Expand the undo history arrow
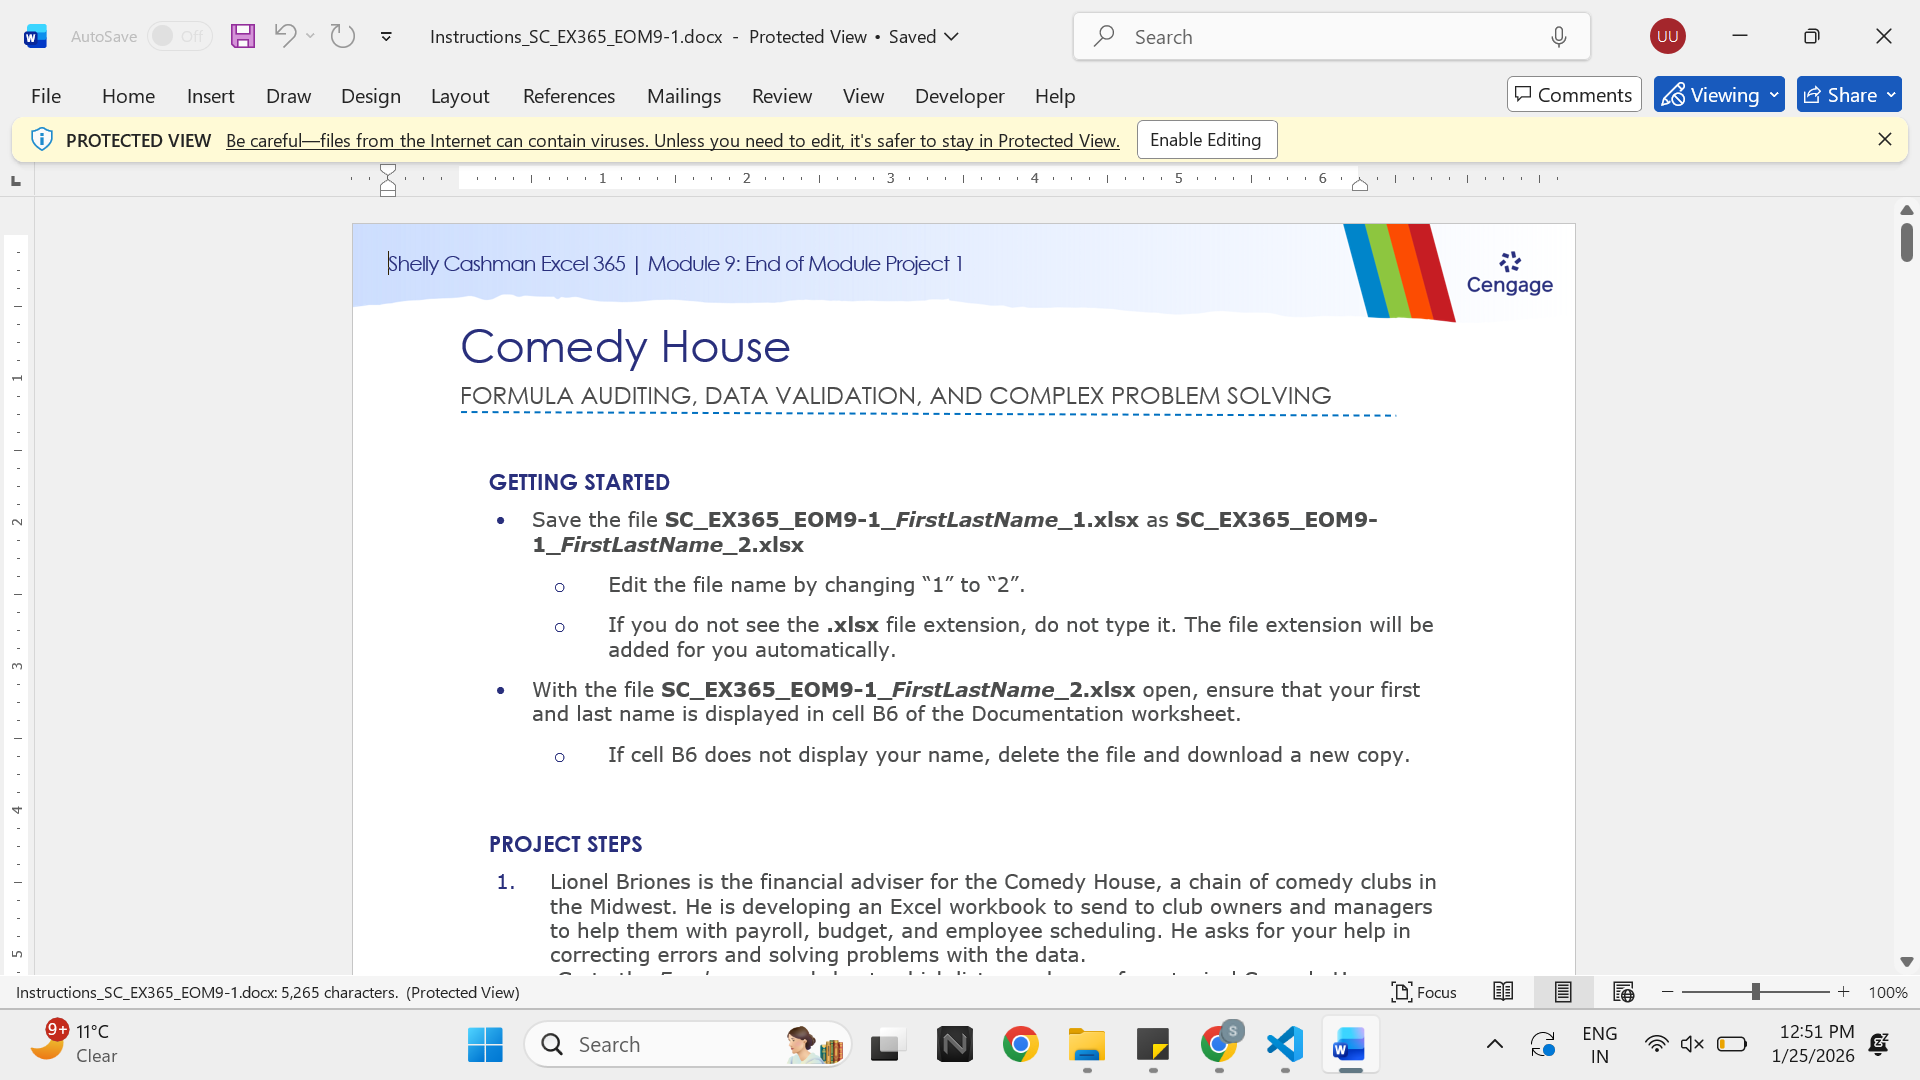Screen dimensions: 1920x1080 311,36
